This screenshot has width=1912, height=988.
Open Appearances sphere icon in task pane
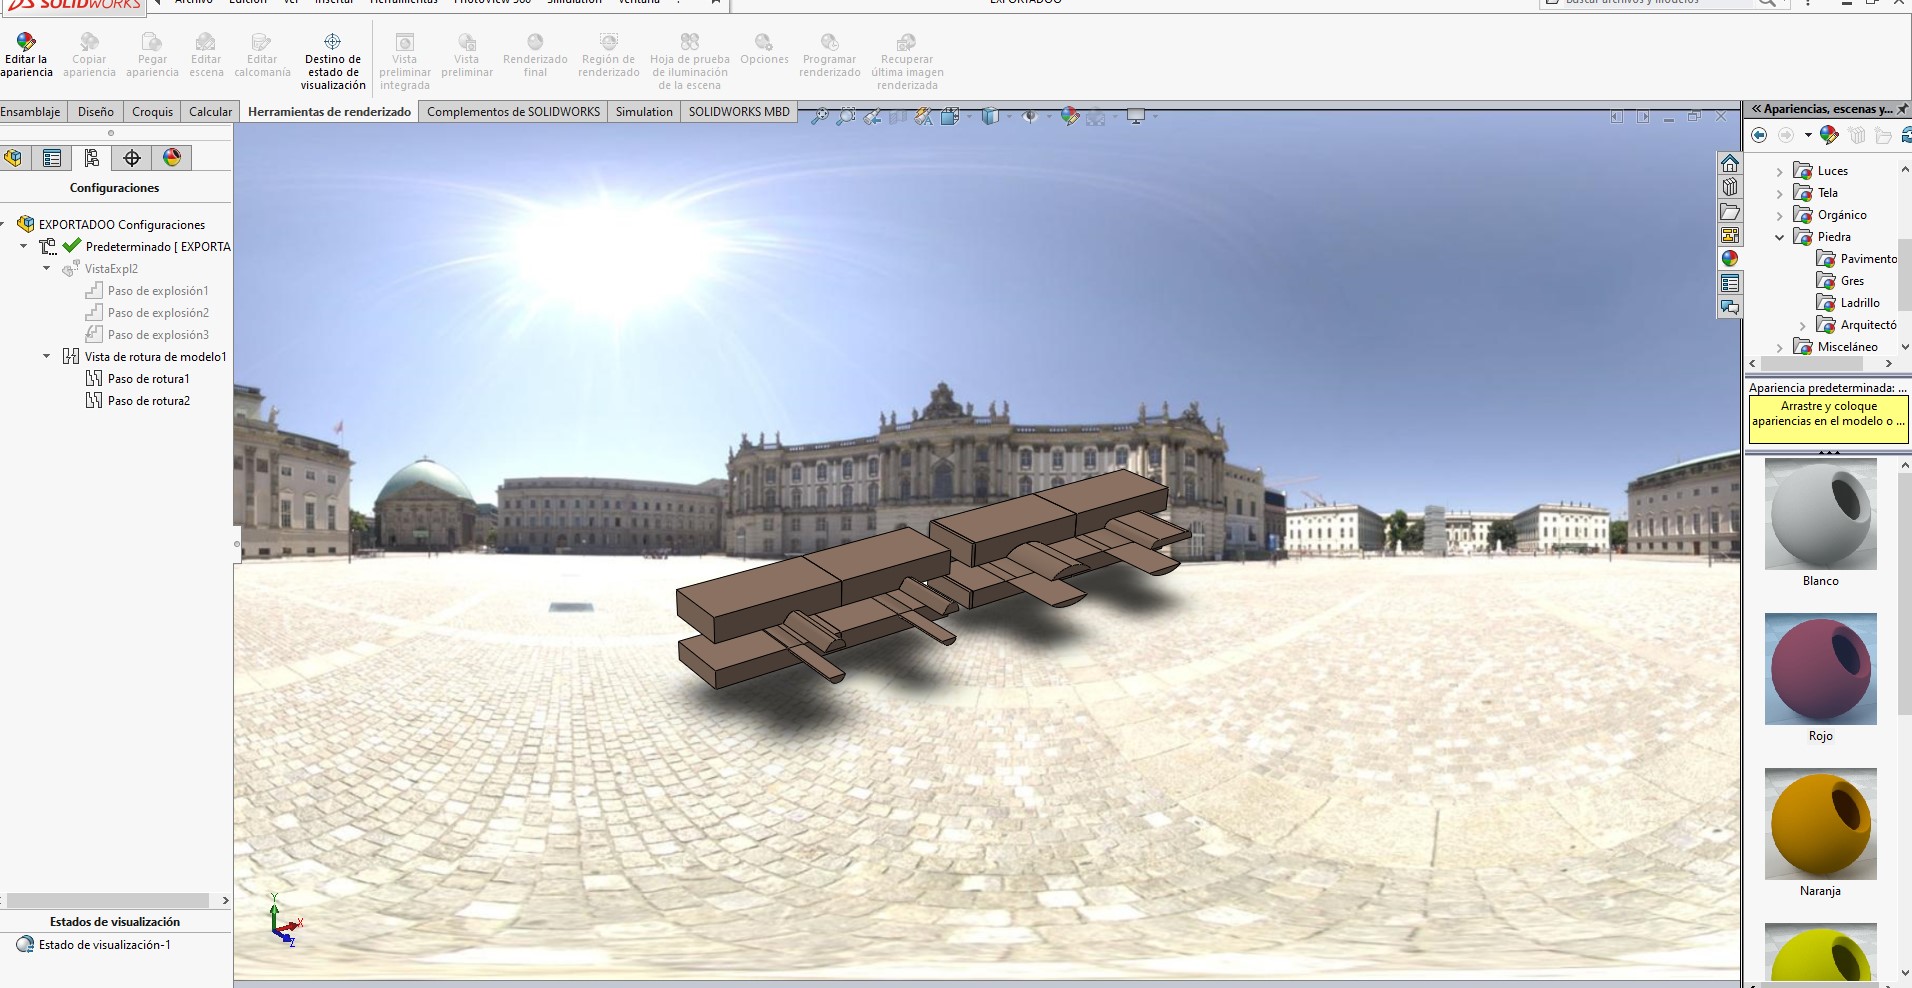pyautogui.click(x=1730, y=259)
